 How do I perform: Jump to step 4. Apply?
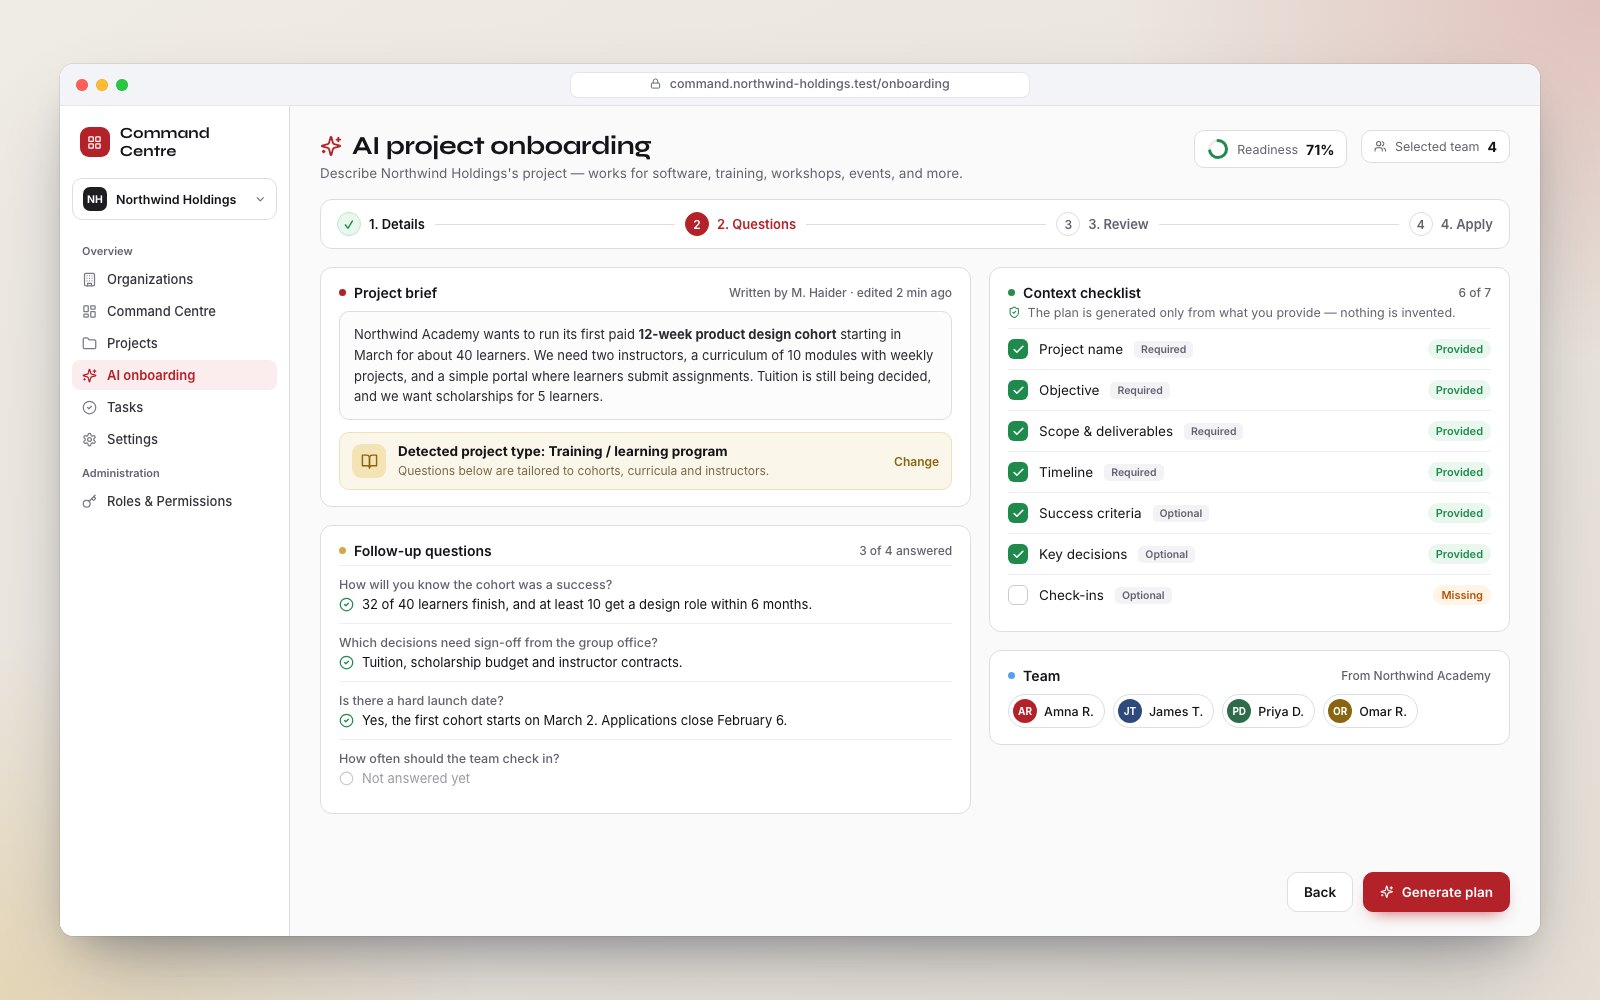1451,224
